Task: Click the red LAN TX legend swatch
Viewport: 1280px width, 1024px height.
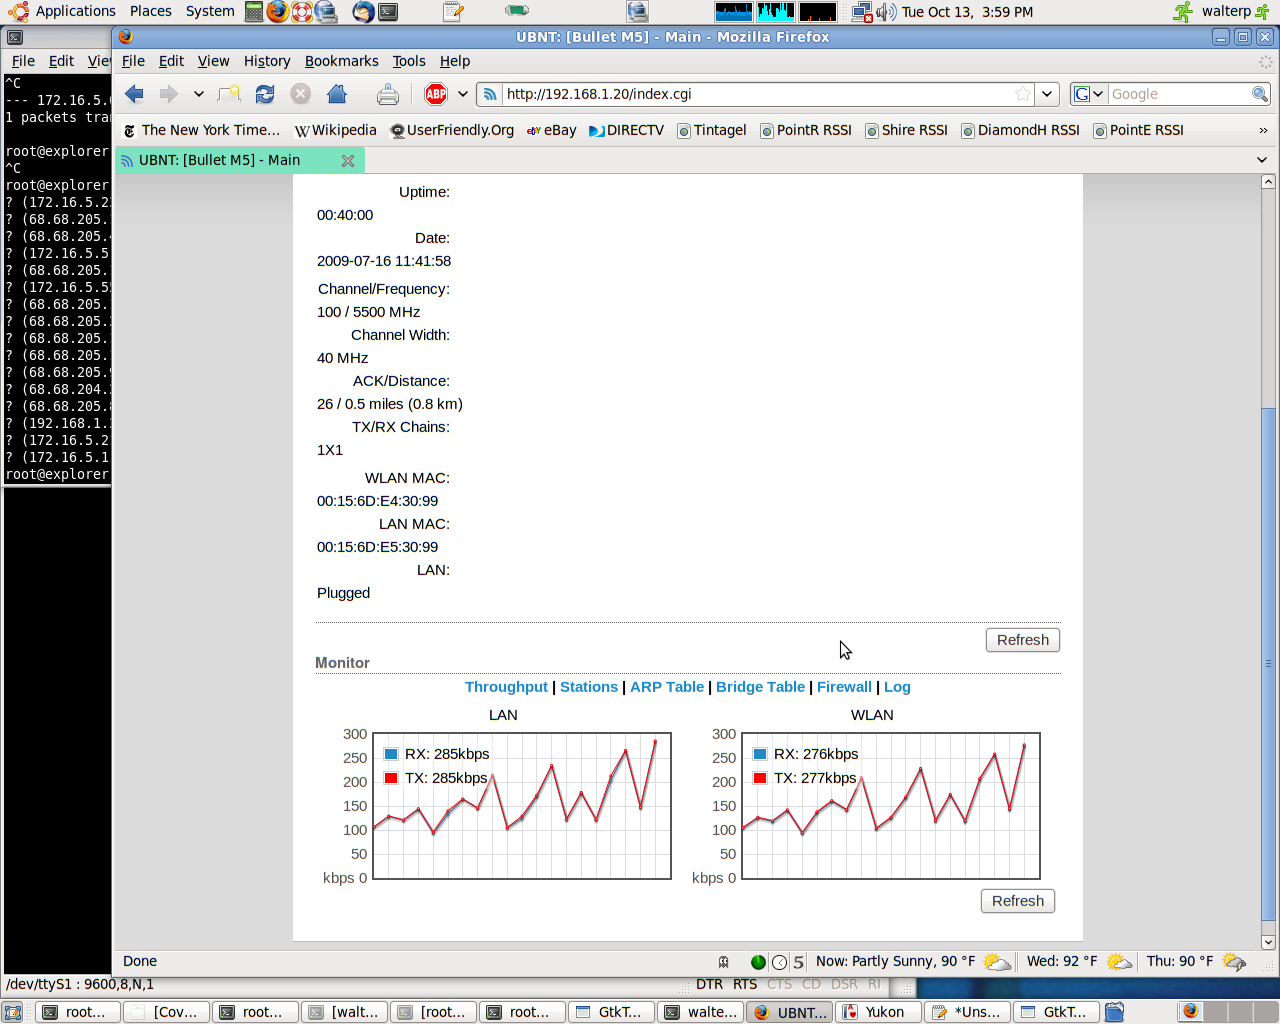Action: 391,778
